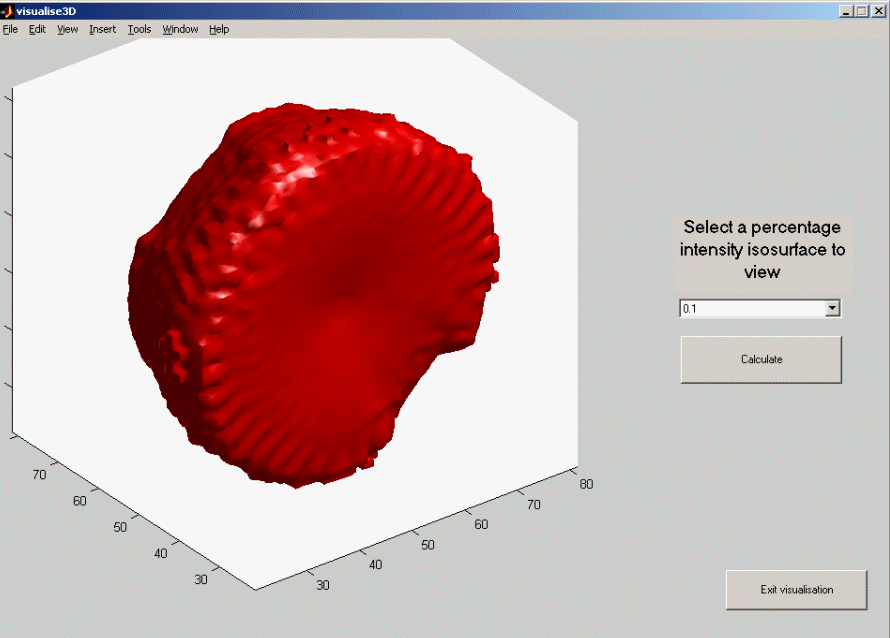The height and width of the screenshot is (638, 890).
Task: Open the Tools menu
Action: tap(139, 29)
